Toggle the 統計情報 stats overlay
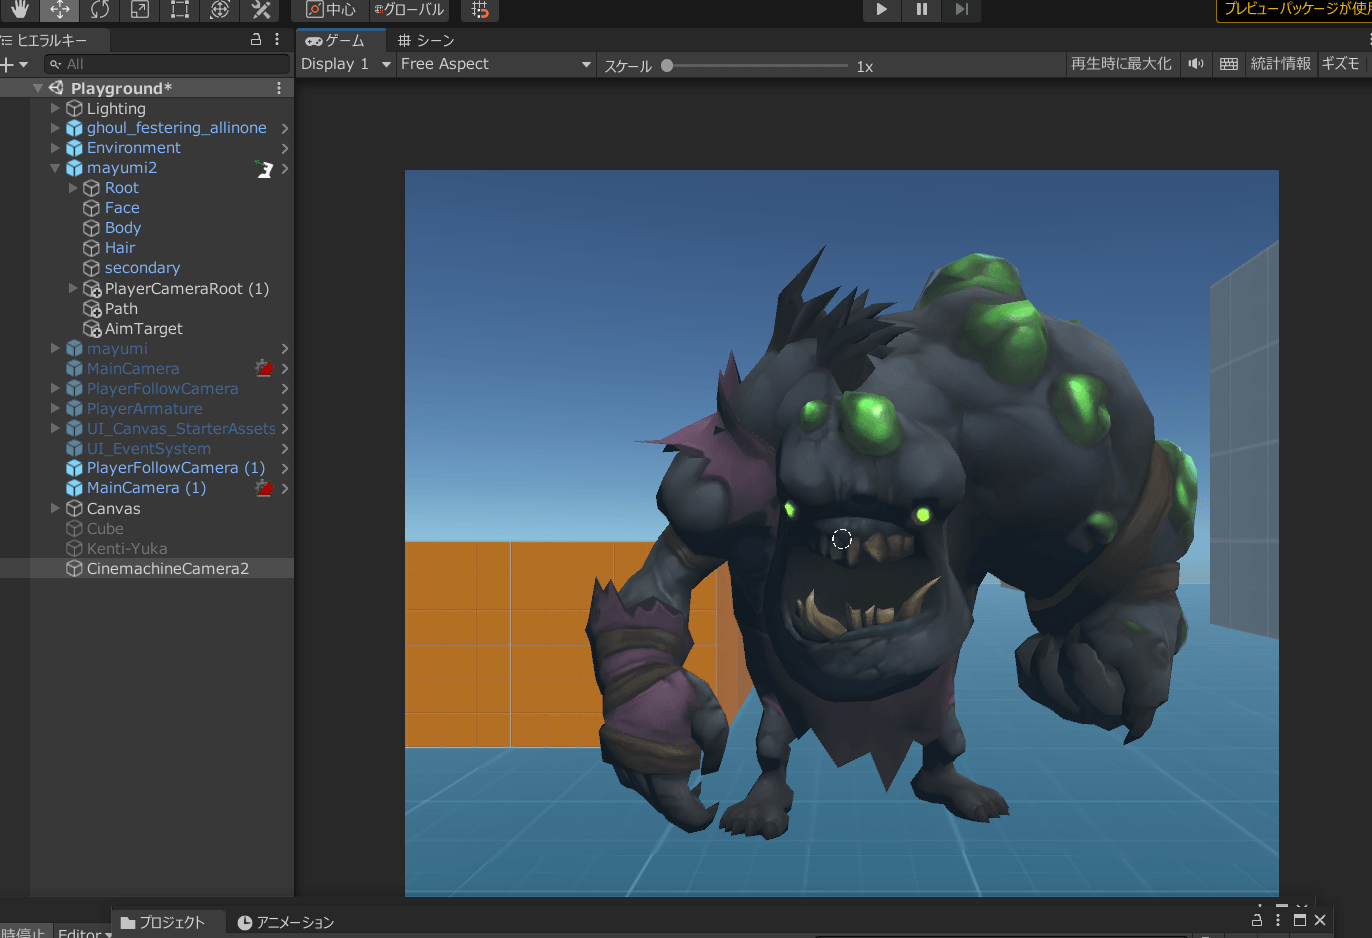This screenshot has width=1372, height=938. pyautogui.click(x=1280, y=64)
